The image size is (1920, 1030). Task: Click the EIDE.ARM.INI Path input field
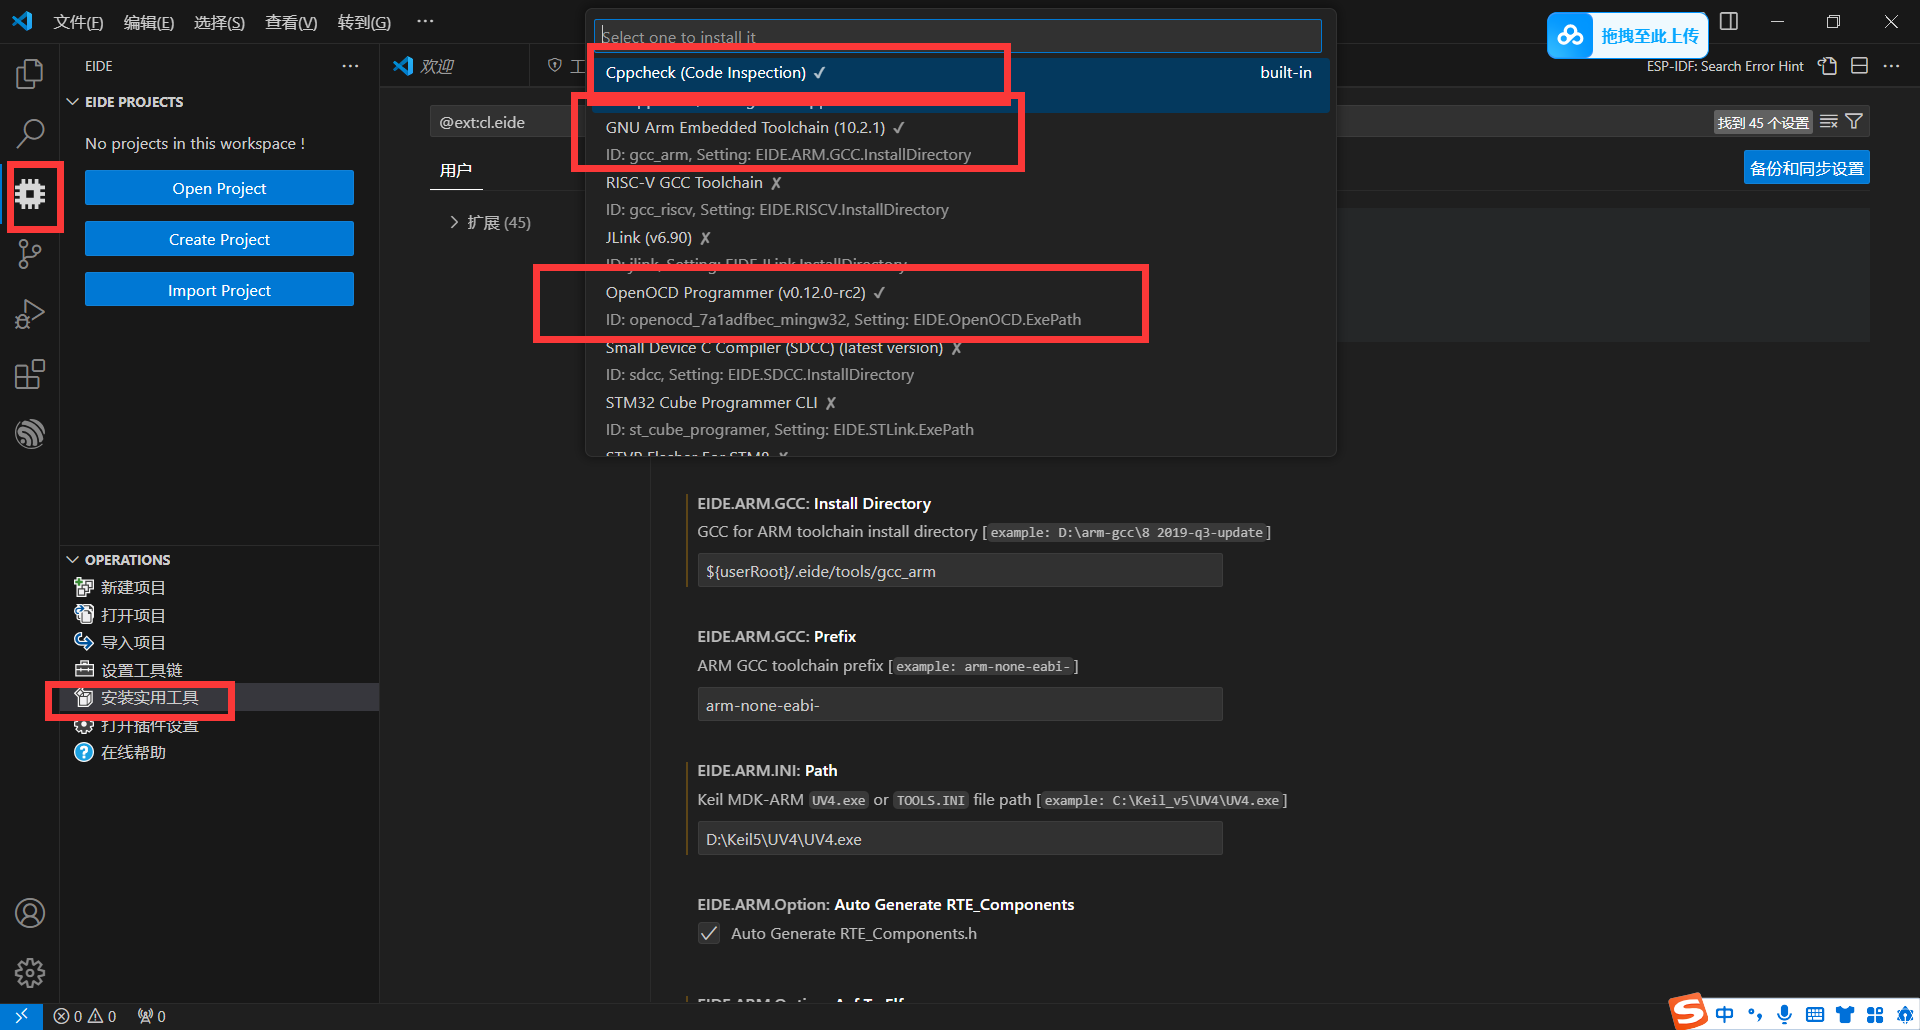(960, 838)
